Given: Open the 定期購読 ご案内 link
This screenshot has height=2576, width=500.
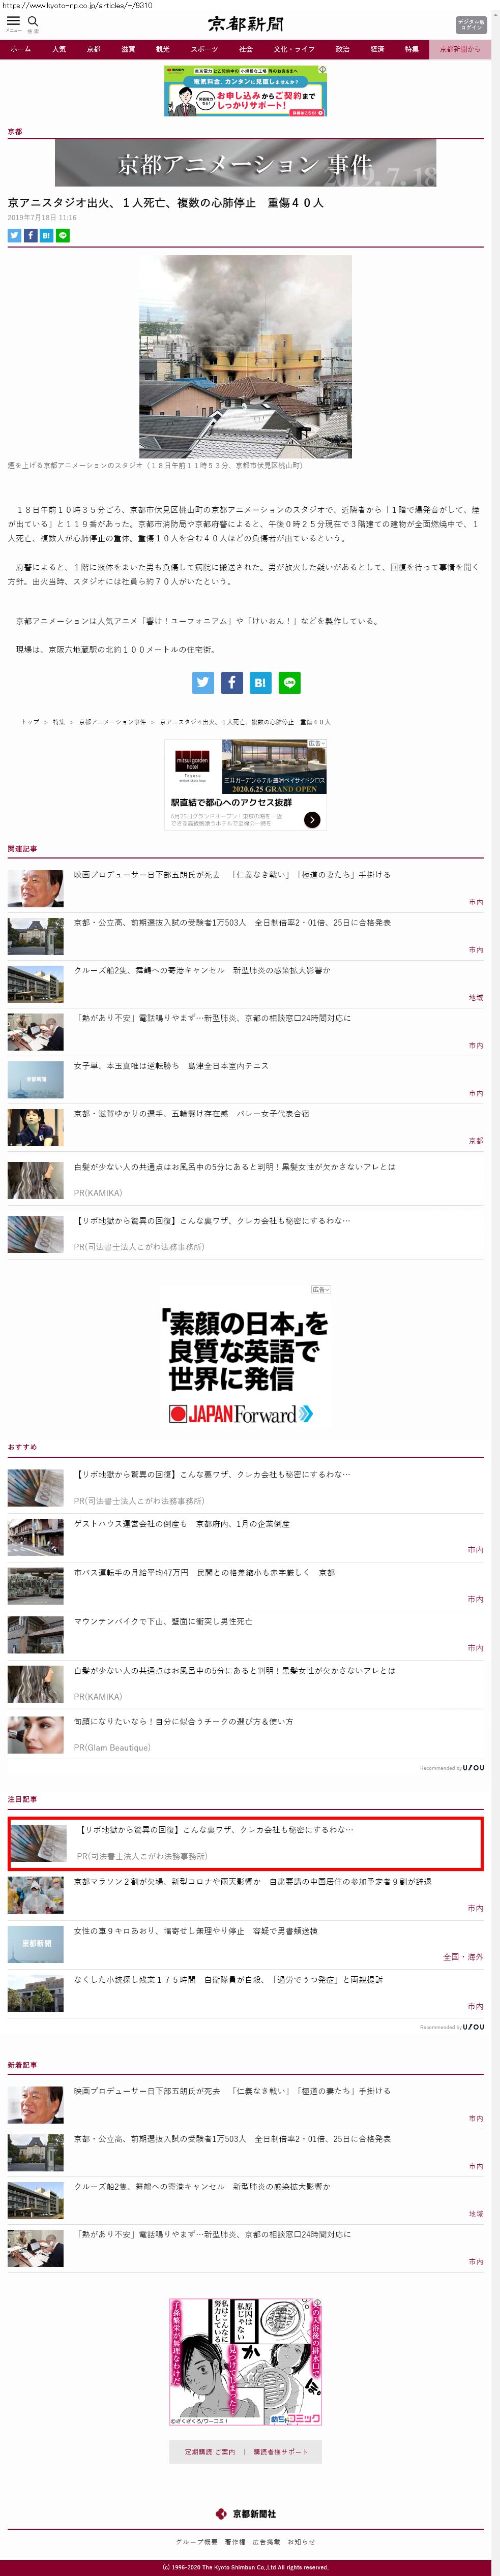Looking at the screenshot, I should pyautogui.click(x=209, y=2451).
